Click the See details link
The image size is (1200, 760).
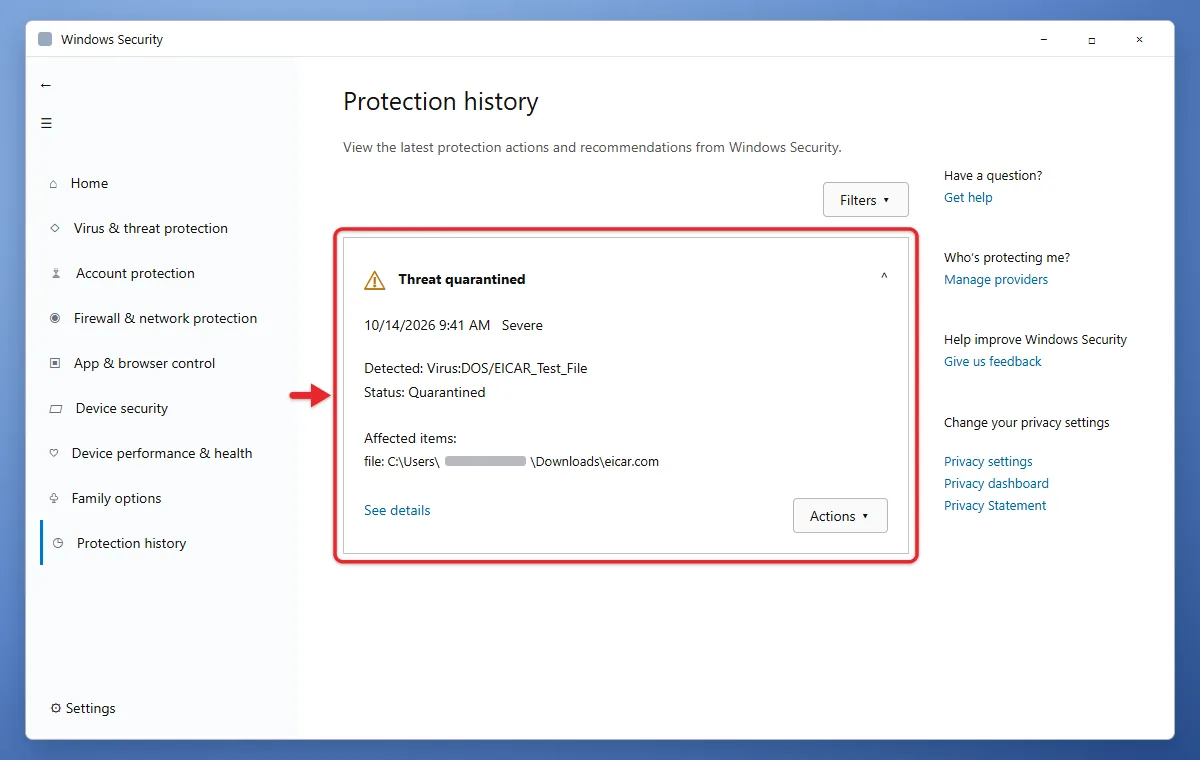coord(397,510)
